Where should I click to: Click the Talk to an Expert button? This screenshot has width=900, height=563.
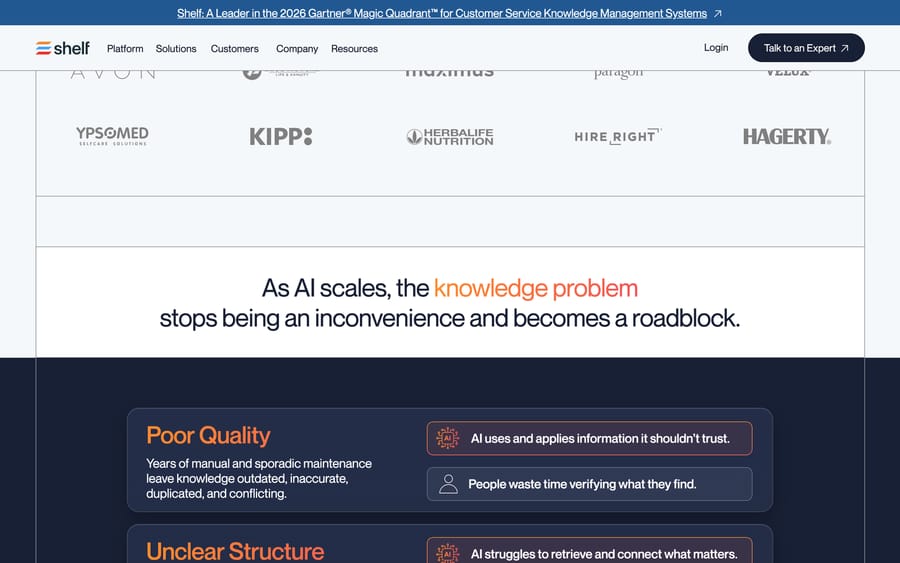[806, 48]
